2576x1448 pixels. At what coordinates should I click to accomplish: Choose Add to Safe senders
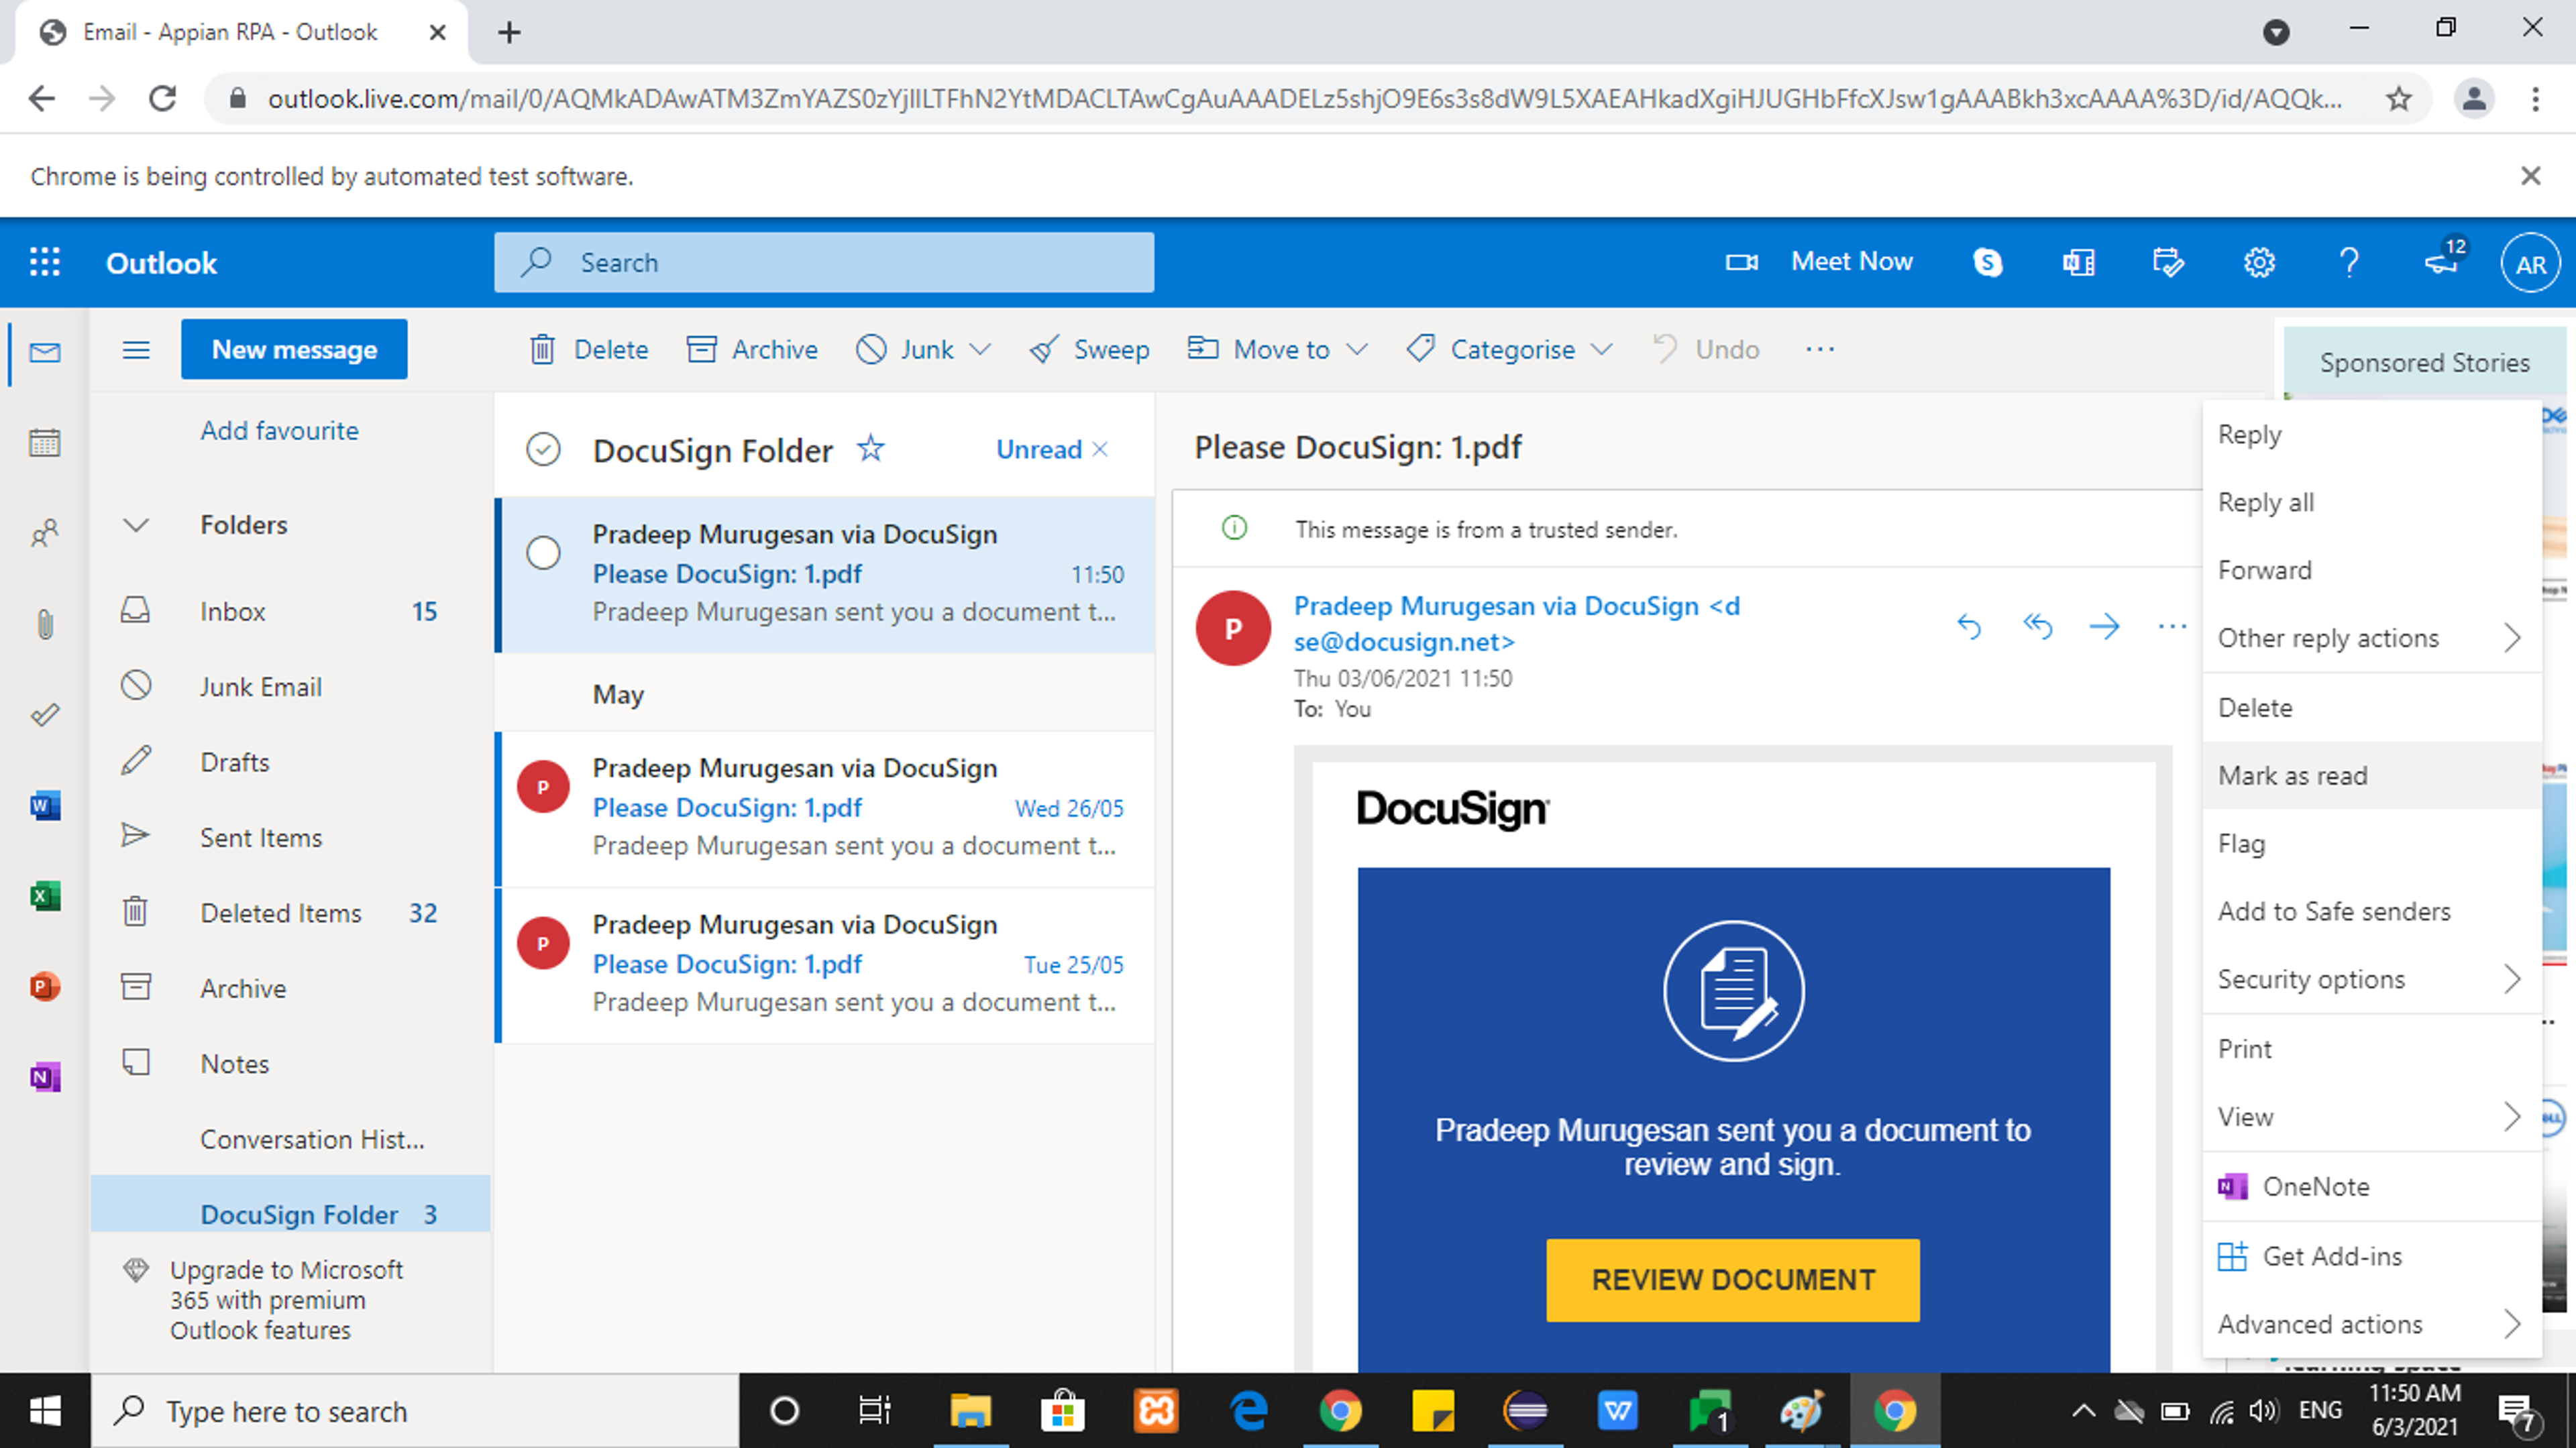pyautogui.click(x=2371, y=911)
